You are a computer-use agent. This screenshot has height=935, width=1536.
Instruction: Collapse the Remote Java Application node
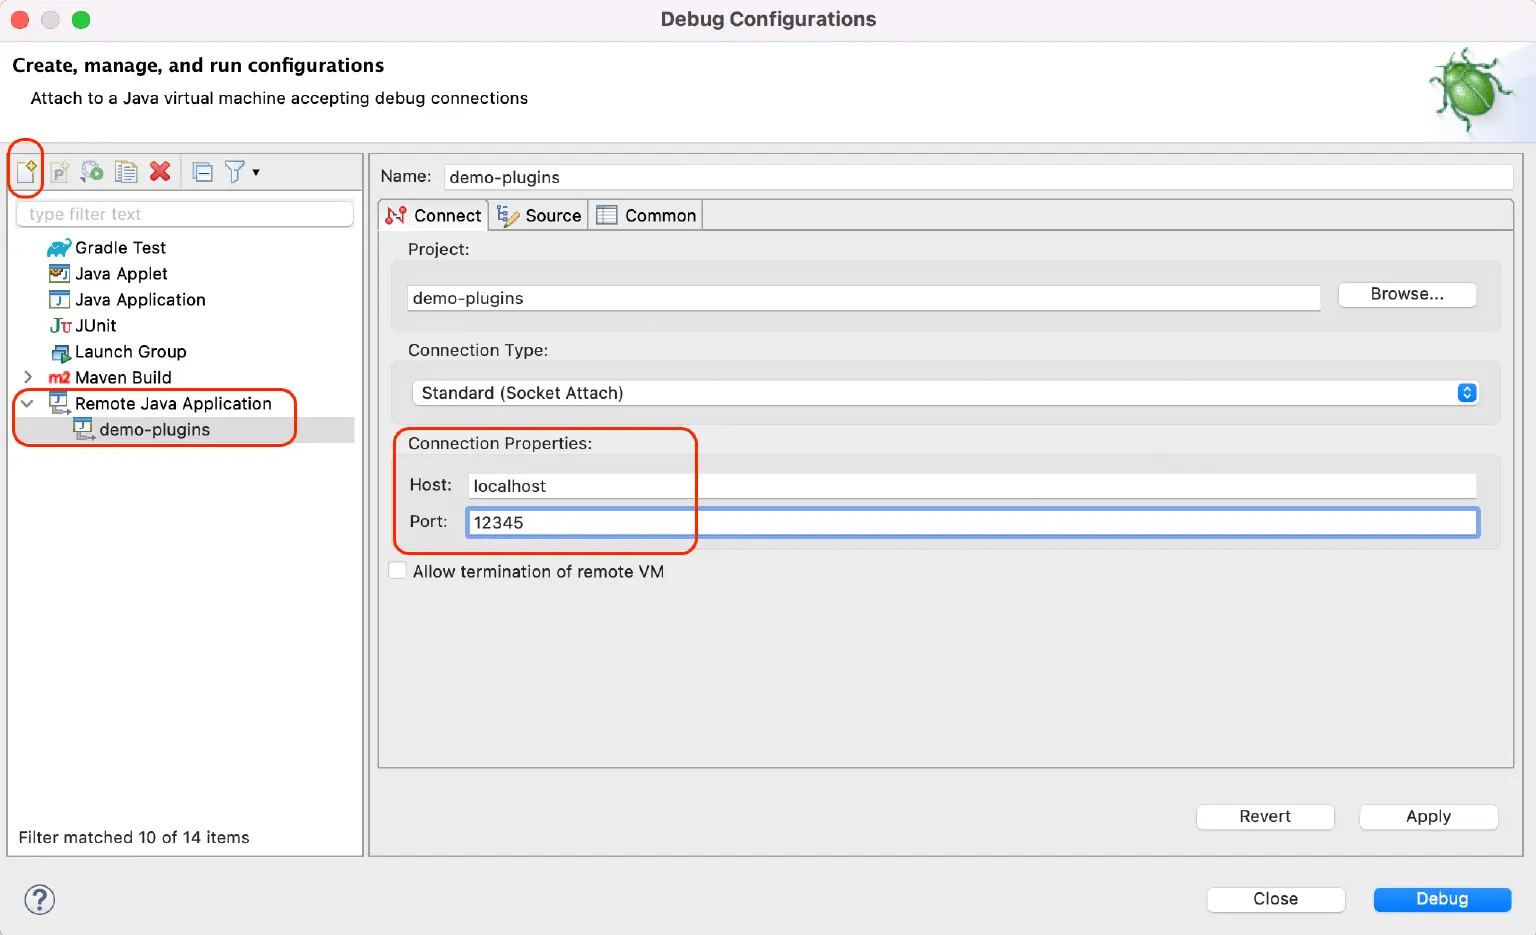point(27,403)
